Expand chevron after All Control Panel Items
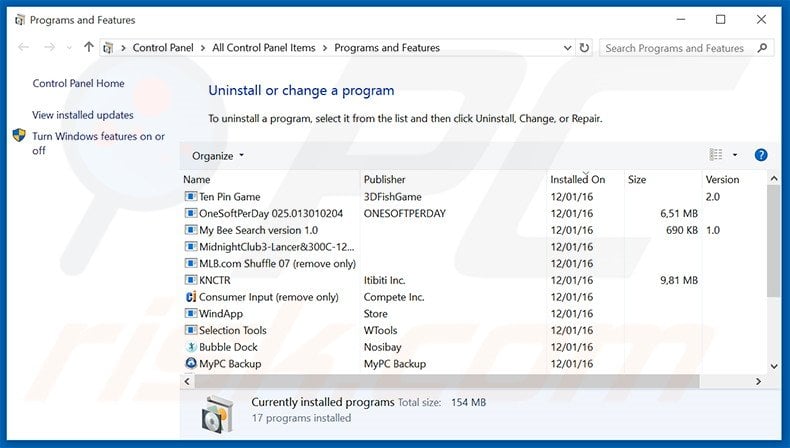This screenshot has height=448, width=790. 324,48
